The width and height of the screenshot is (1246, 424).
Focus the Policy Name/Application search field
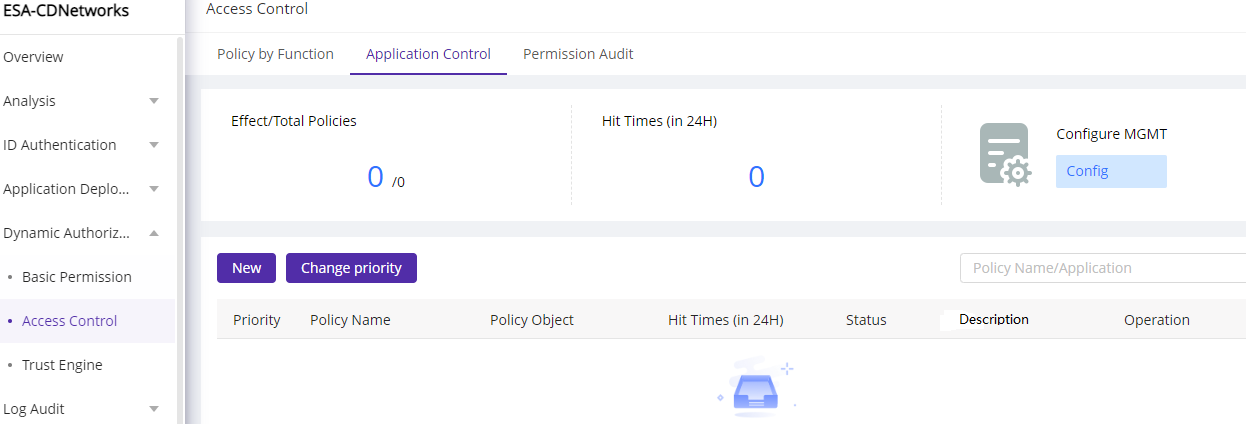(x=1102, y=268)
